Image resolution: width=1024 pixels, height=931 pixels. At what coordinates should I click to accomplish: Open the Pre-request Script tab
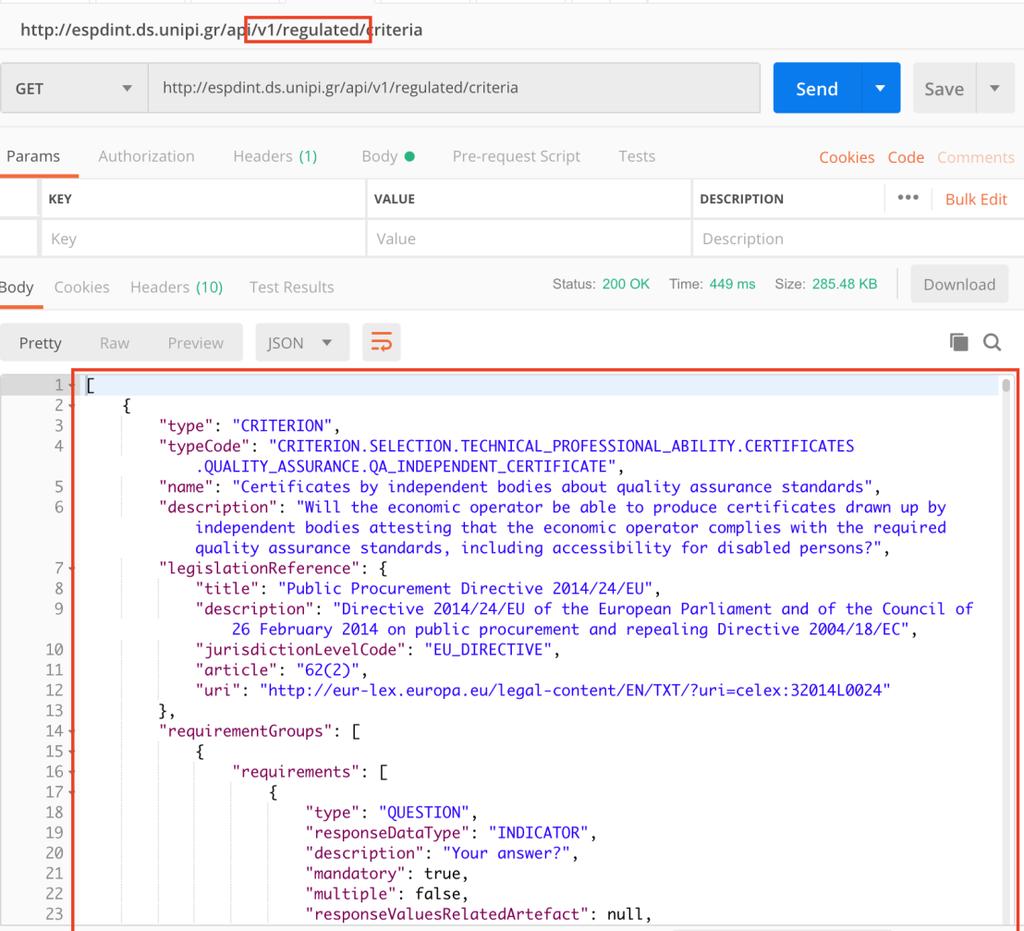tap(516, 157)
